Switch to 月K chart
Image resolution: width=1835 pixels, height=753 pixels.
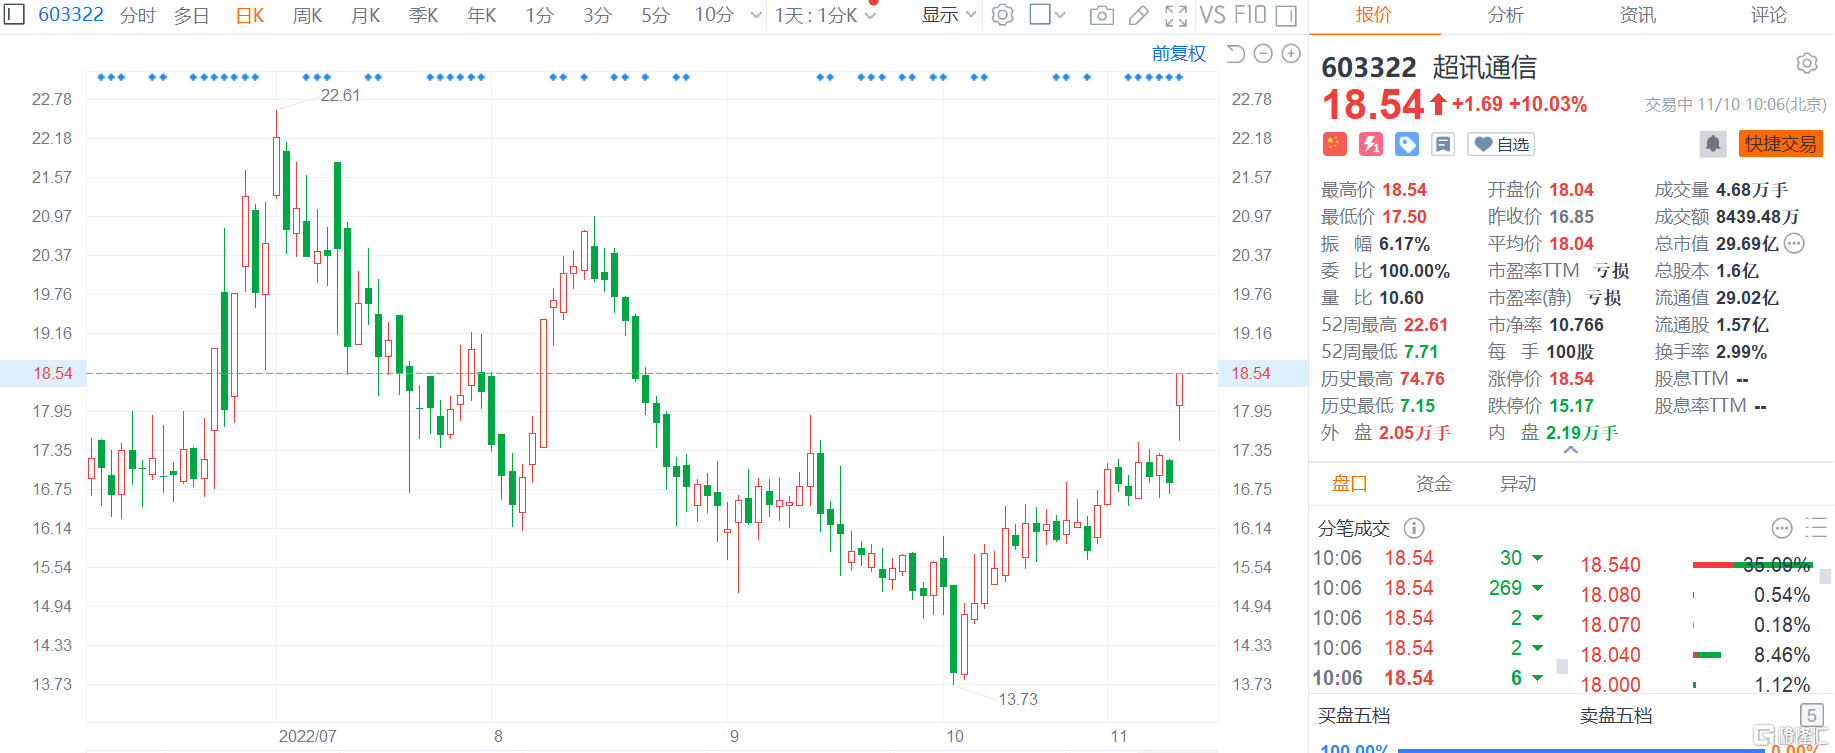pyautogui.click(x=366, y=15)
